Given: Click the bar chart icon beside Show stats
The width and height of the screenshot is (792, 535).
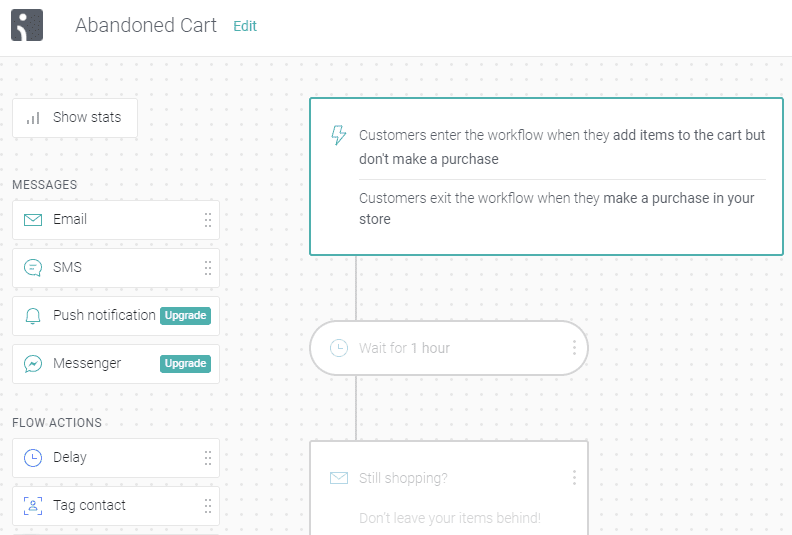Looking at the screenshot, I should [33, 118].
